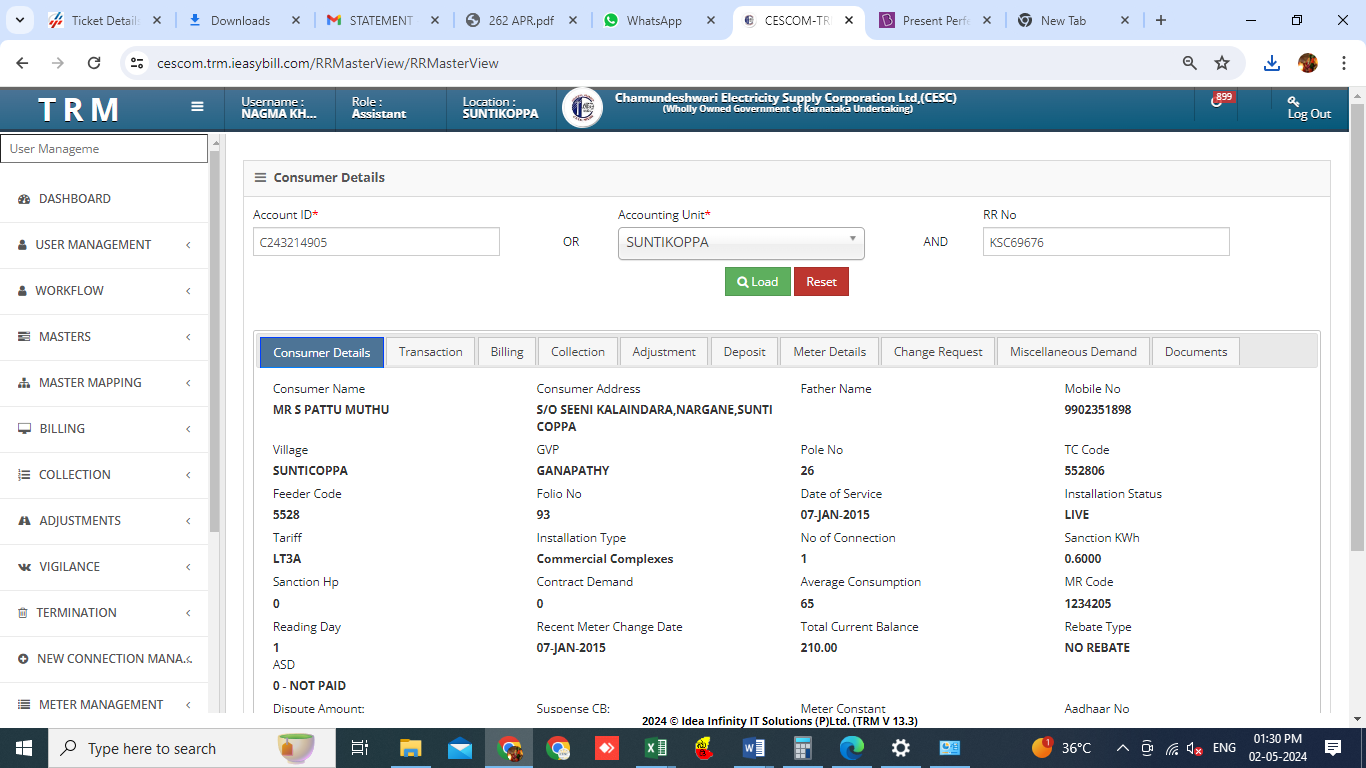Click the User Management person icon
This screenshot has width=1366, height=768.
[23, 245]
